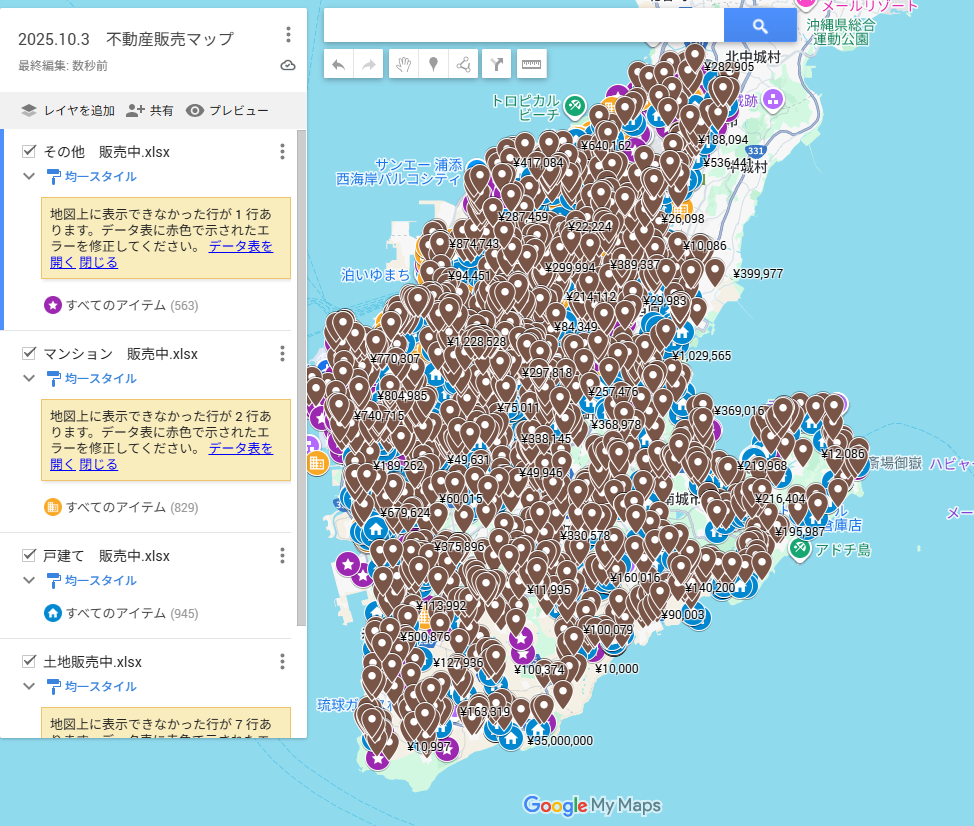974x826 pixels.
Task: Click the undo arrow tool
Action: tap(339, 65)
